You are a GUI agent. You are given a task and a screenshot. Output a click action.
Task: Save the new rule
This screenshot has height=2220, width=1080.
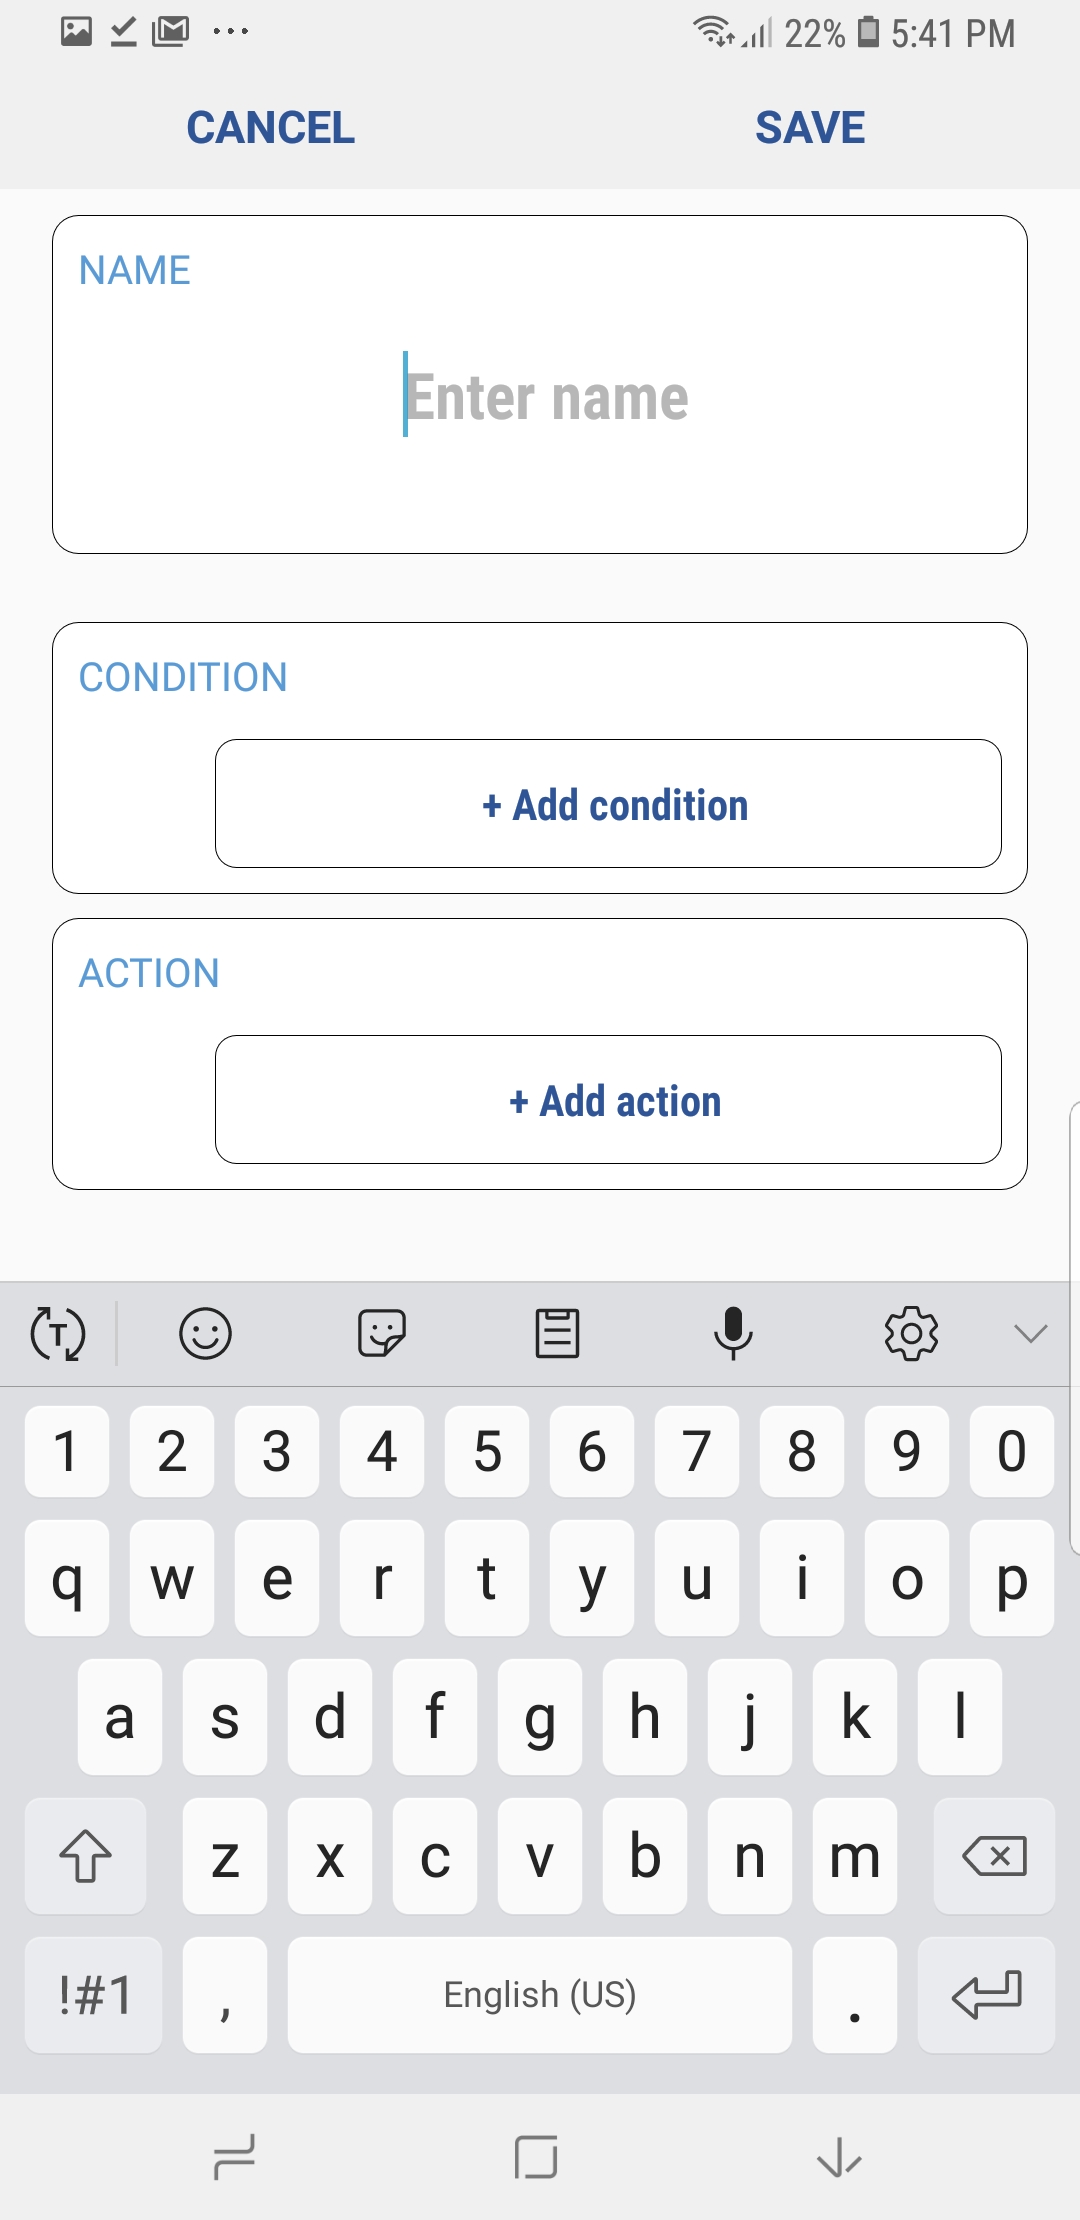click(x=810, y=128)
